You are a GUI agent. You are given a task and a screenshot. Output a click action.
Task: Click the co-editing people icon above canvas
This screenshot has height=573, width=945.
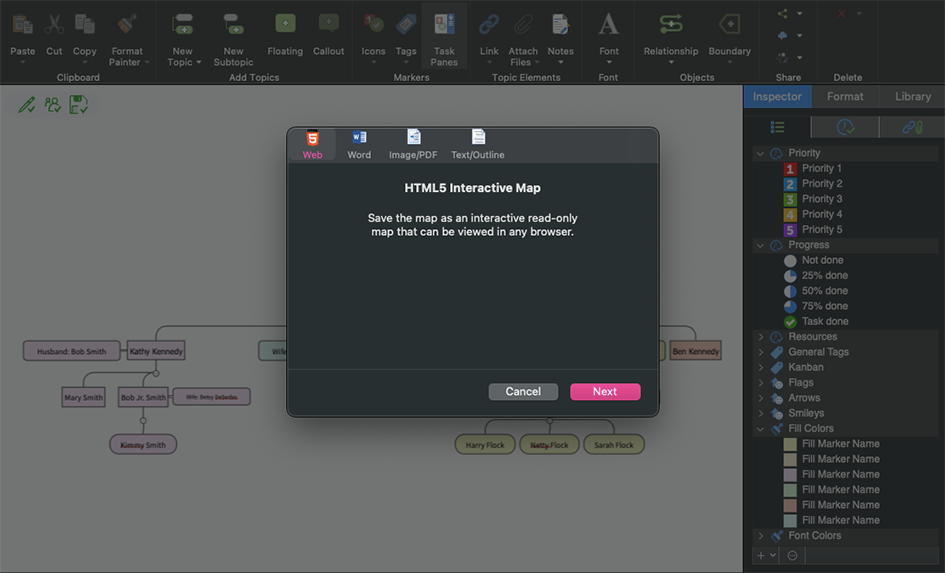[x=52, y=105]
